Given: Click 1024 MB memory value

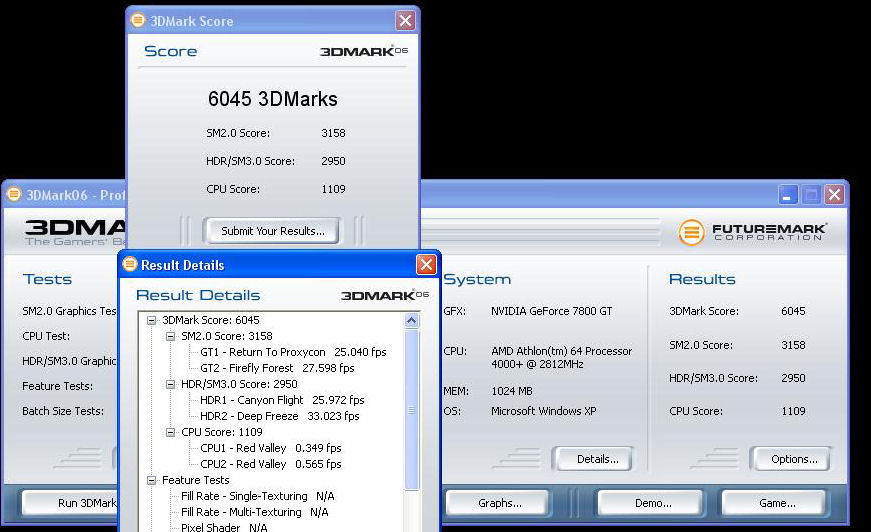Looking at the screenshot, I should click(512, 392).
